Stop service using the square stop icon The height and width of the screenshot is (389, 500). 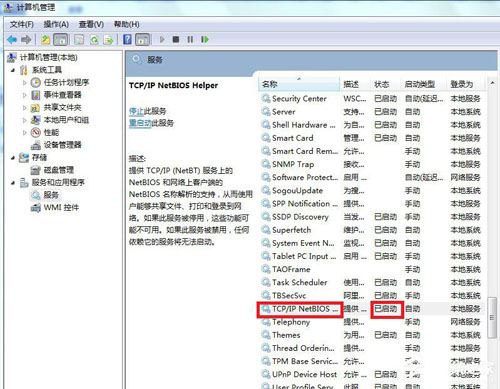click(x=176, y=39)
